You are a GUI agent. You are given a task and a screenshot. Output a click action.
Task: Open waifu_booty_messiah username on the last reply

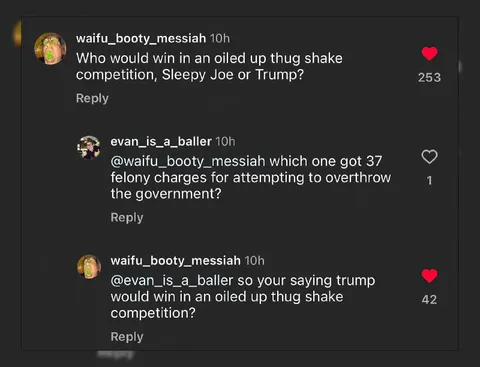(x=176, y=261)
